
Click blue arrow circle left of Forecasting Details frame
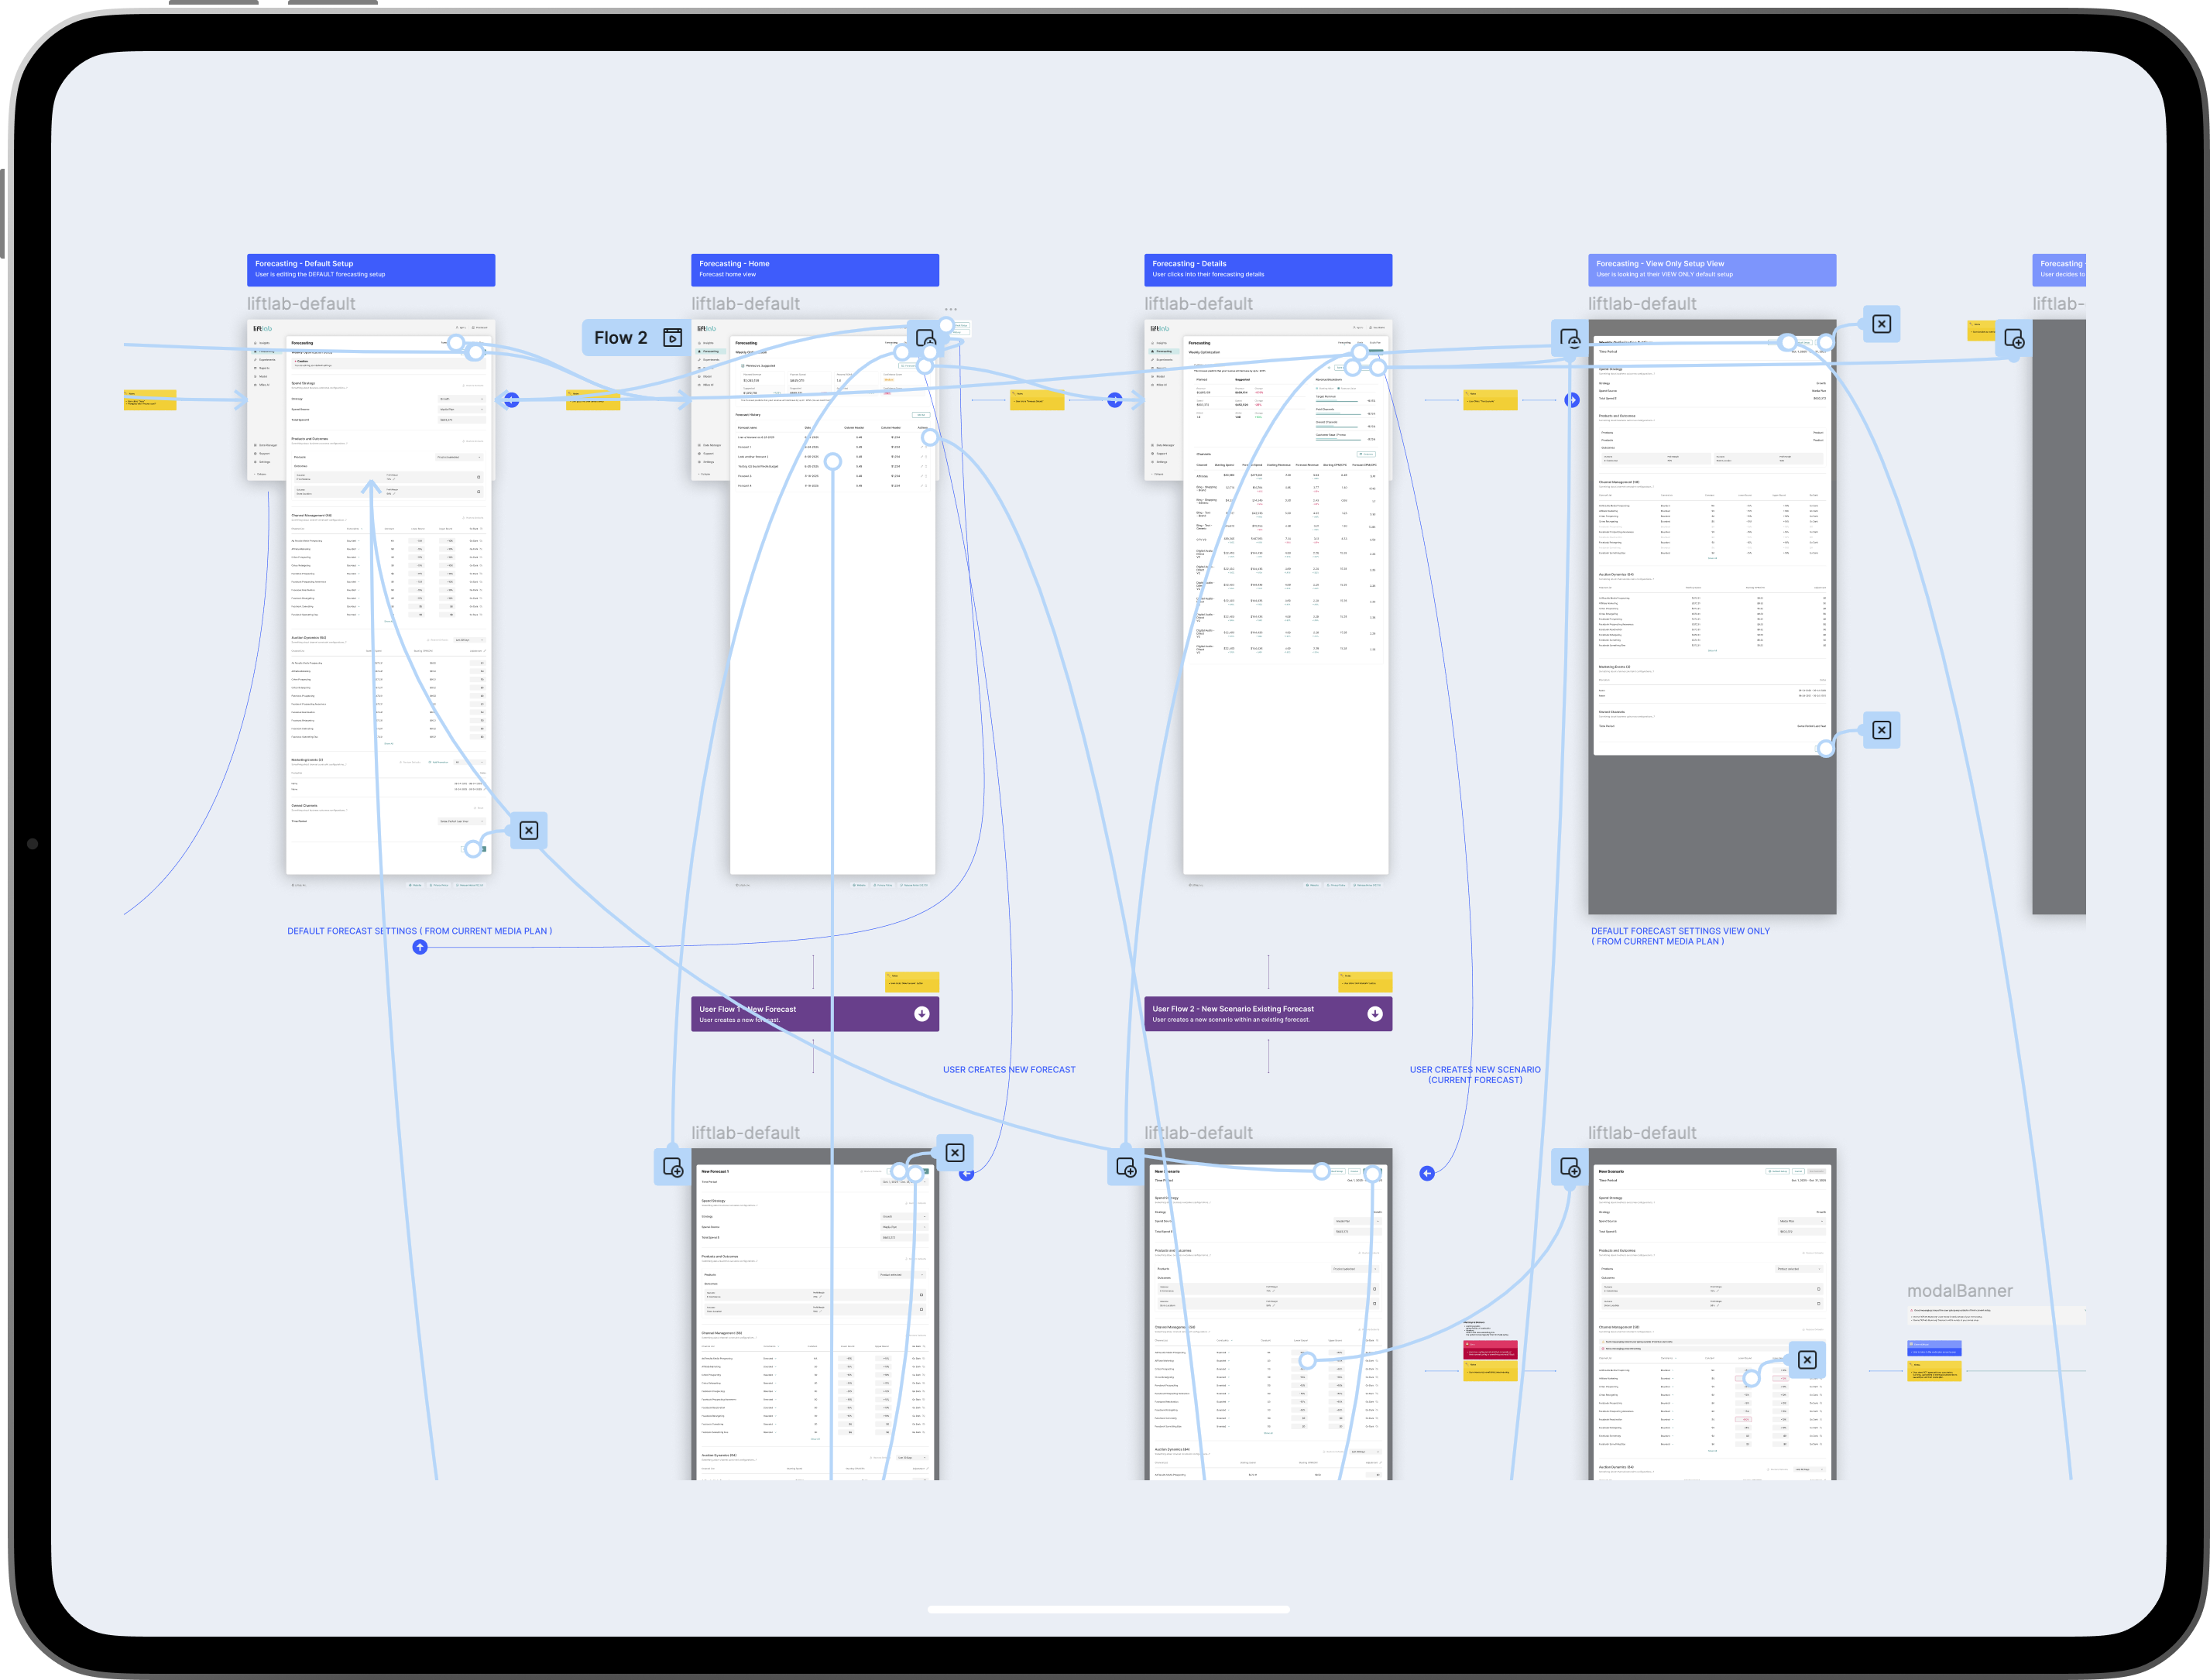point(1114,400)
